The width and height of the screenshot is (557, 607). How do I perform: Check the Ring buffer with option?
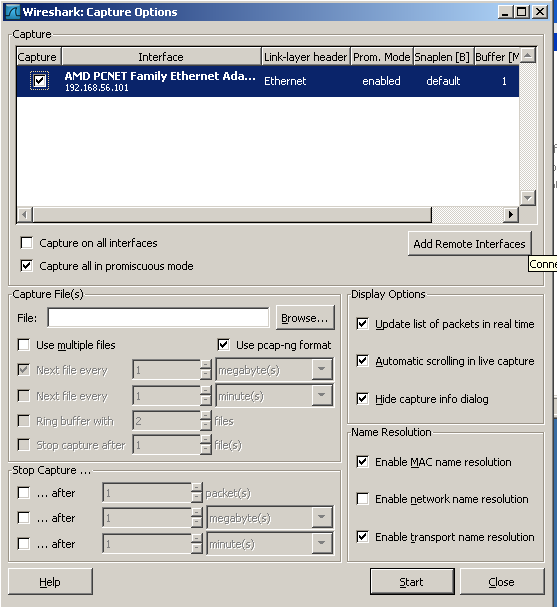pos(24,421)
